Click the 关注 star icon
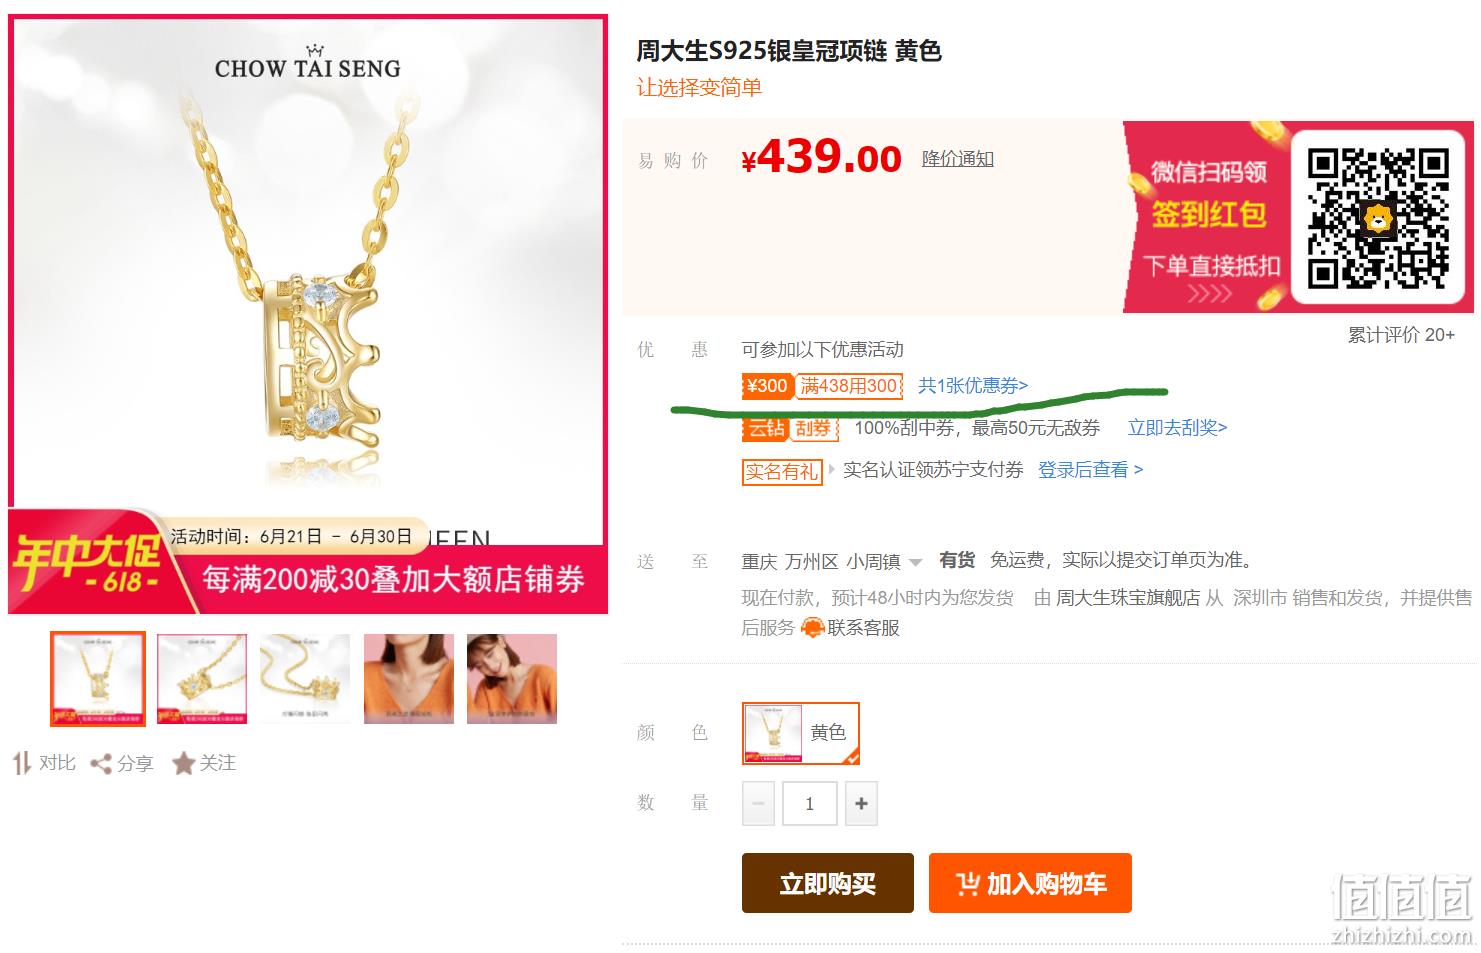Image resolution: width=1481 pixels, height=953 pixels. click(x=183, y=764)
